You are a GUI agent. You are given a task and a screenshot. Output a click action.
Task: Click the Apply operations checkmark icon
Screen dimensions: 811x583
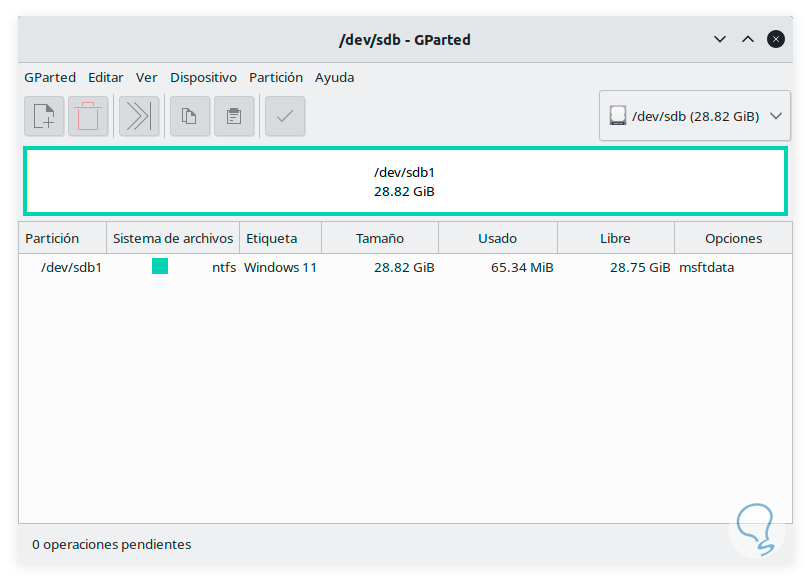pyautogui.click(x=285, y=116)
